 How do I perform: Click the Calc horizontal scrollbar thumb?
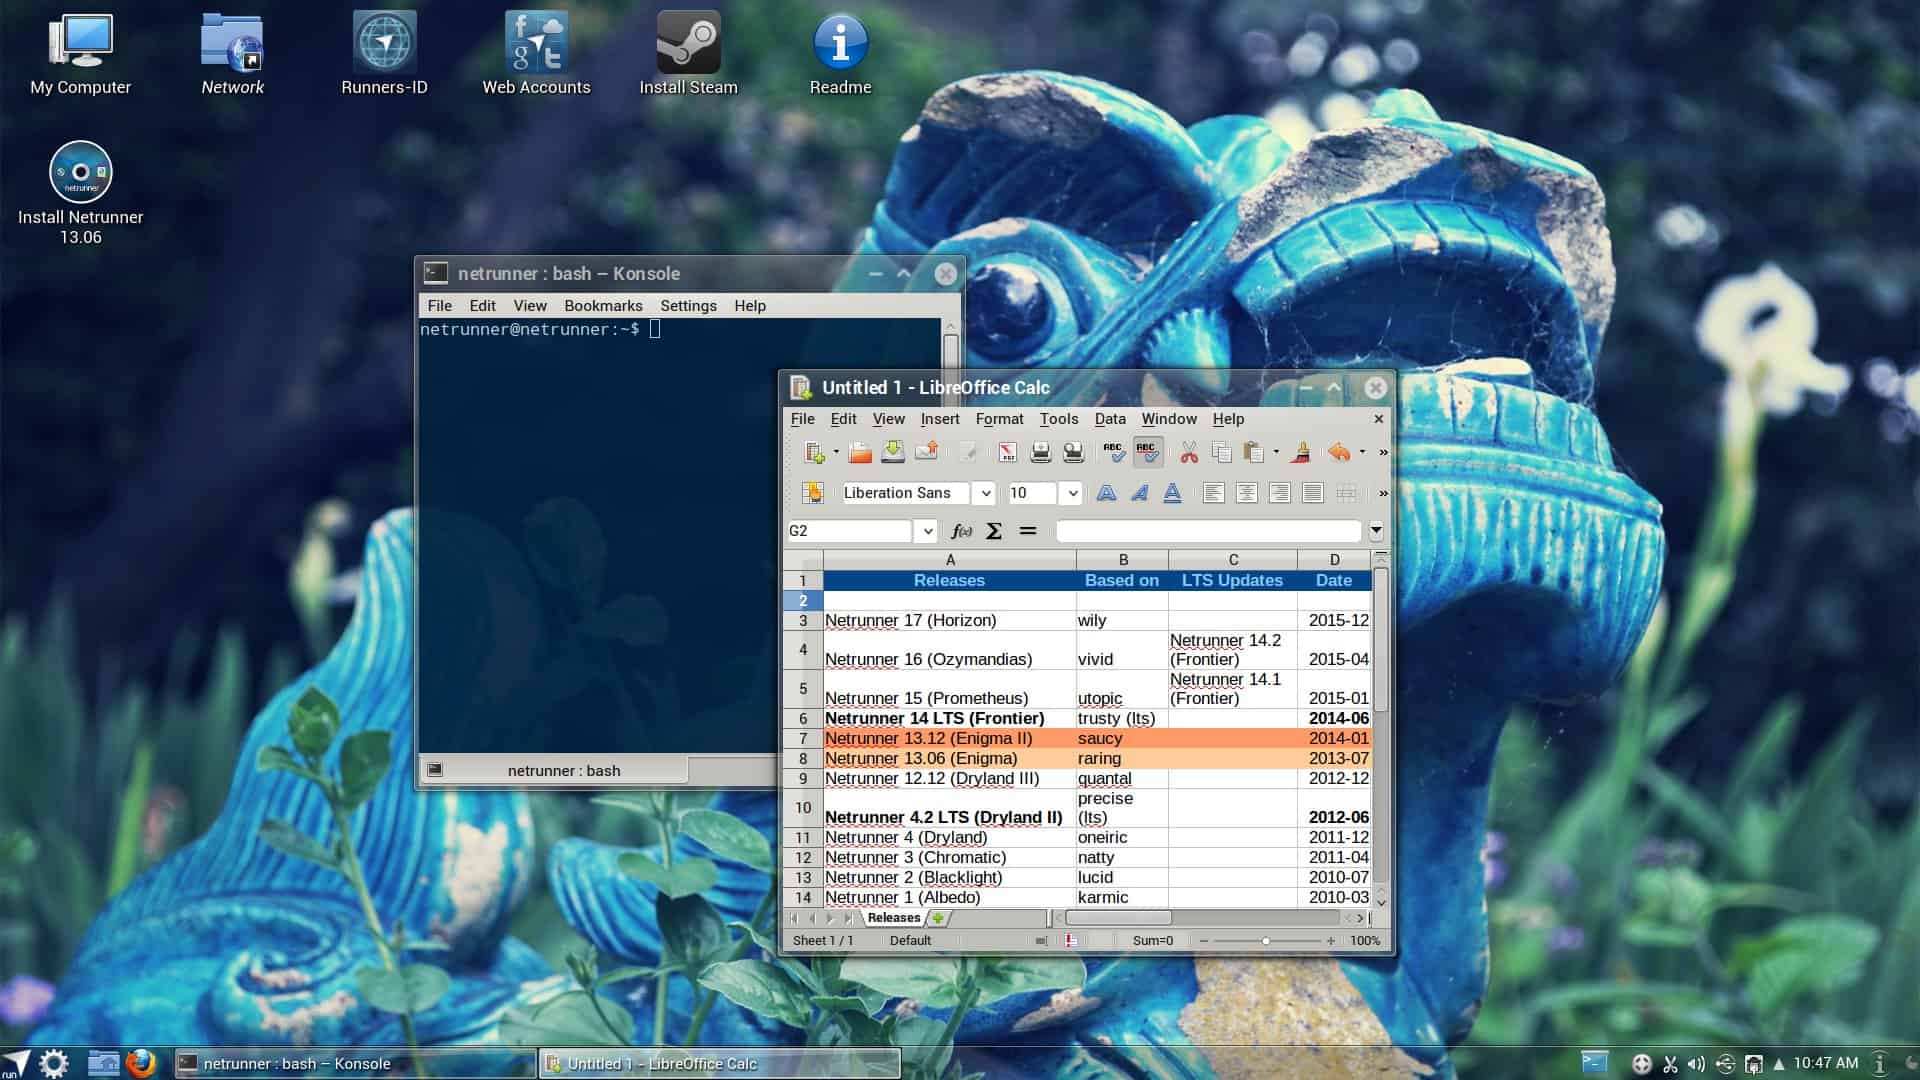(x=1118, y=918)
